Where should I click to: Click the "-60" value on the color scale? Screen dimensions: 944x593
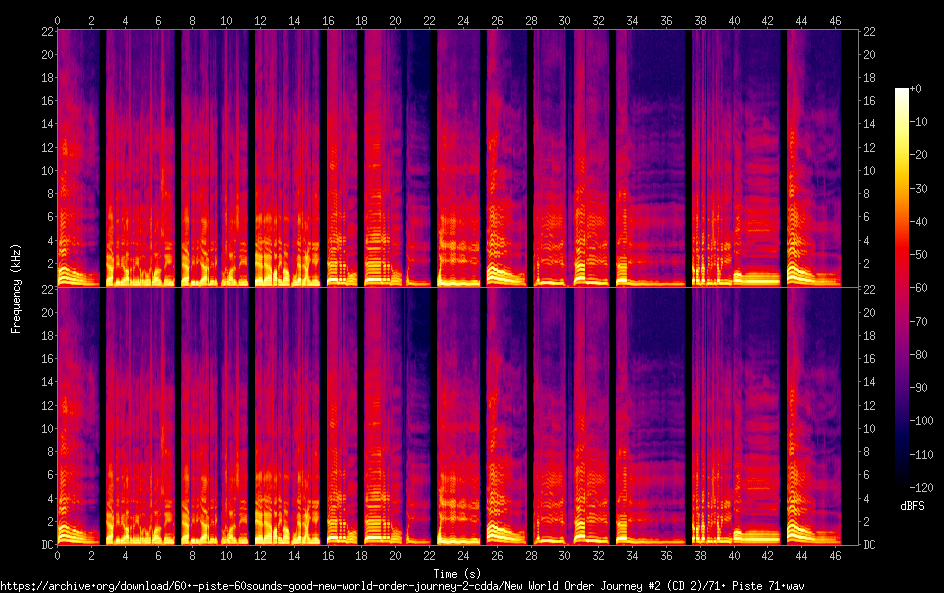[x=919, y=288]
